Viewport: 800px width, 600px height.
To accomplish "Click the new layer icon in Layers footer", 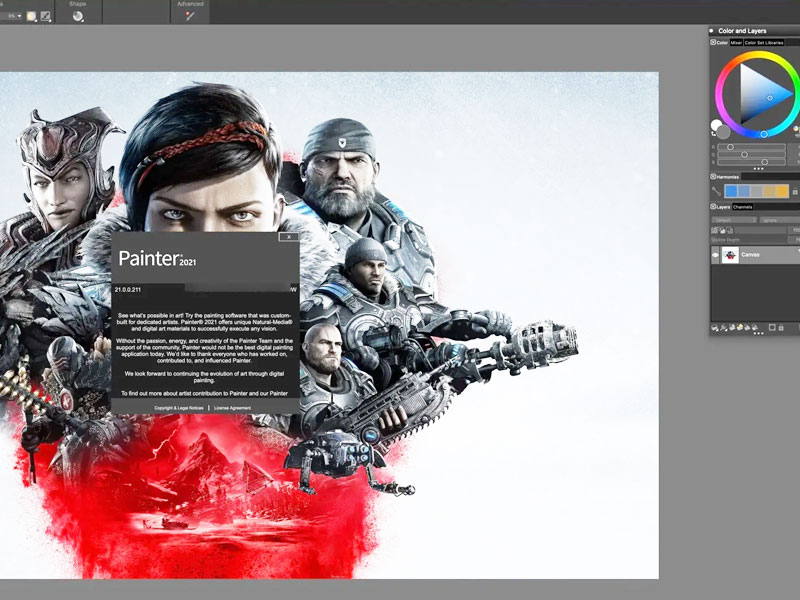I will 732,328.
